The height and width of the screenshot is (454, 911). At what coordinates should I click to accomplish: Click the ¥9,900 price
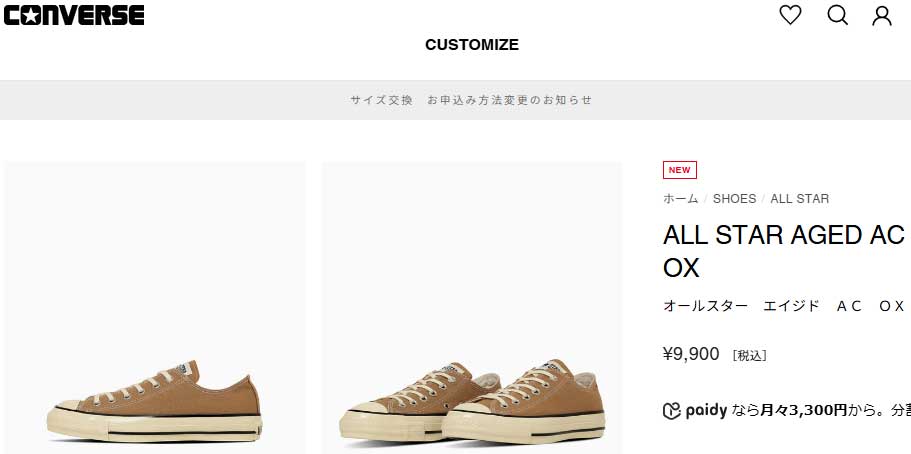point(691,353)
